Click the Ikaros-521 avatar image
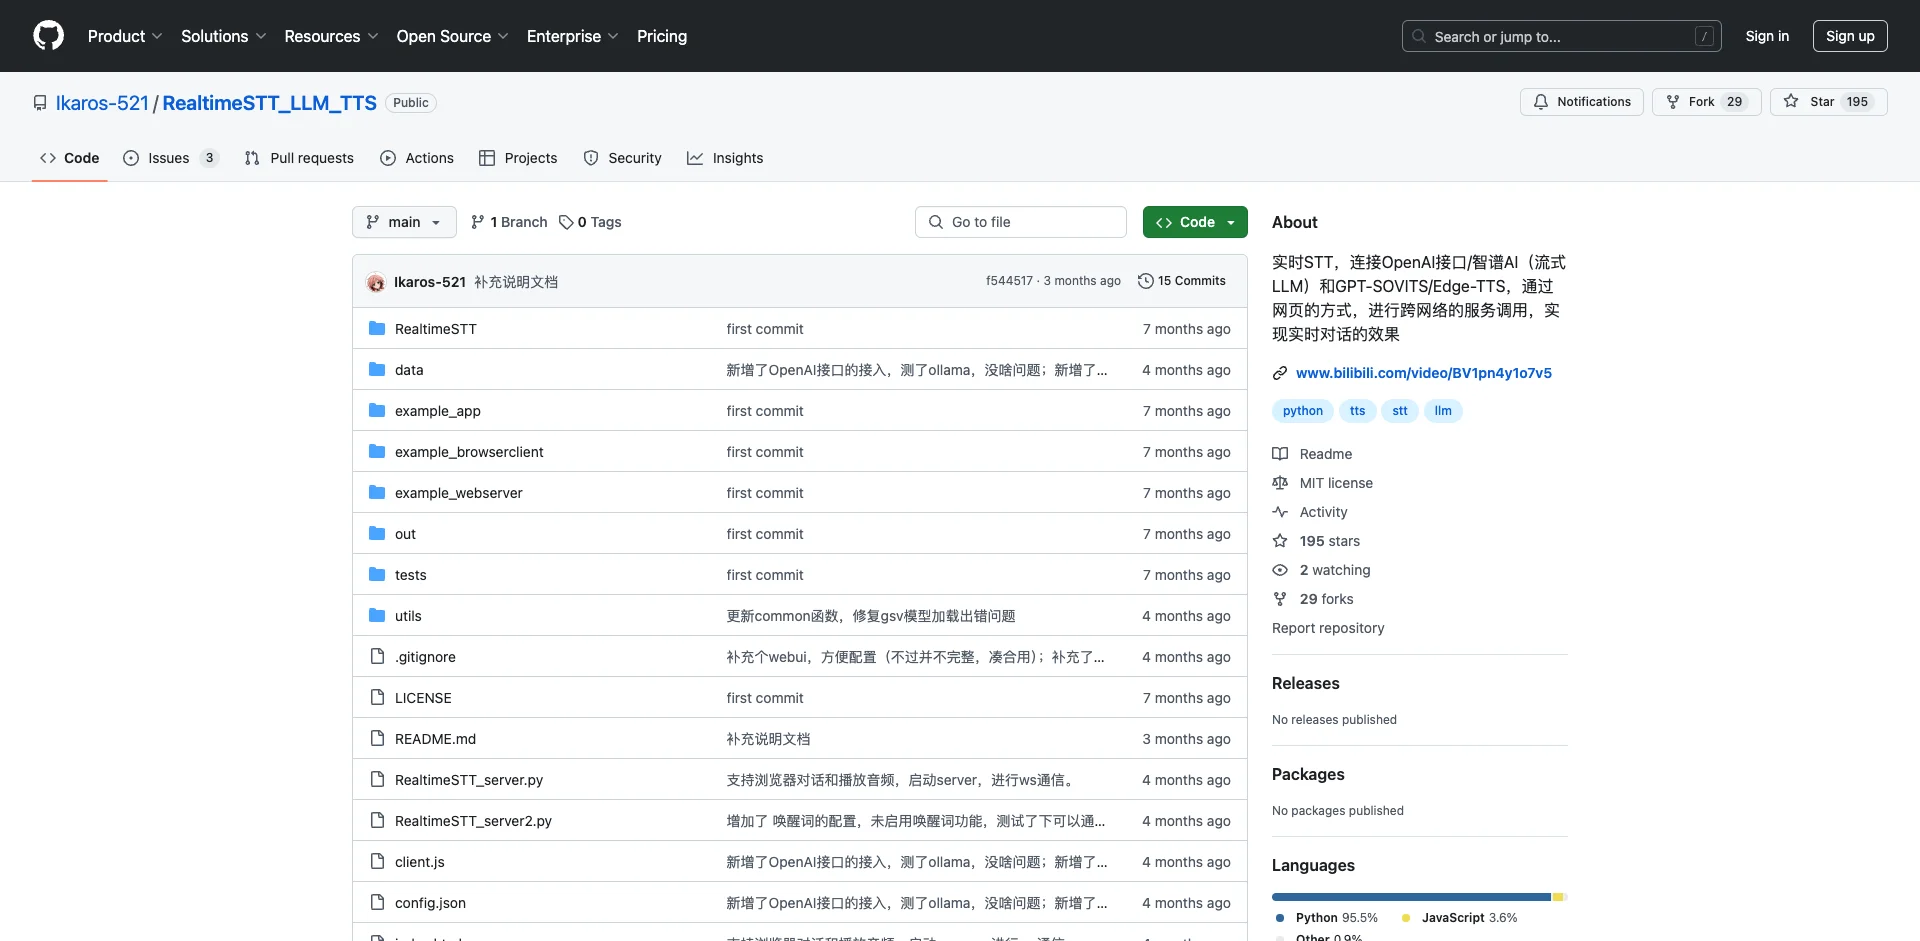 [376, 282]
